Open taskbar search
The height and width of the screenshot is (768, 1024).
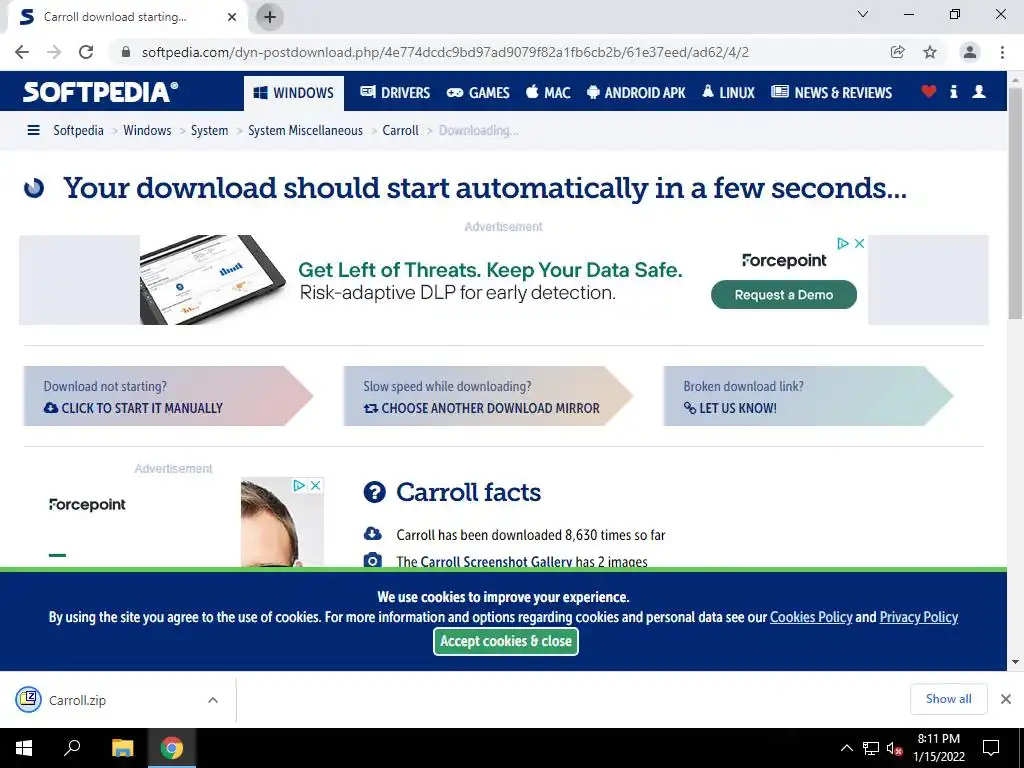tap(72, 748)
